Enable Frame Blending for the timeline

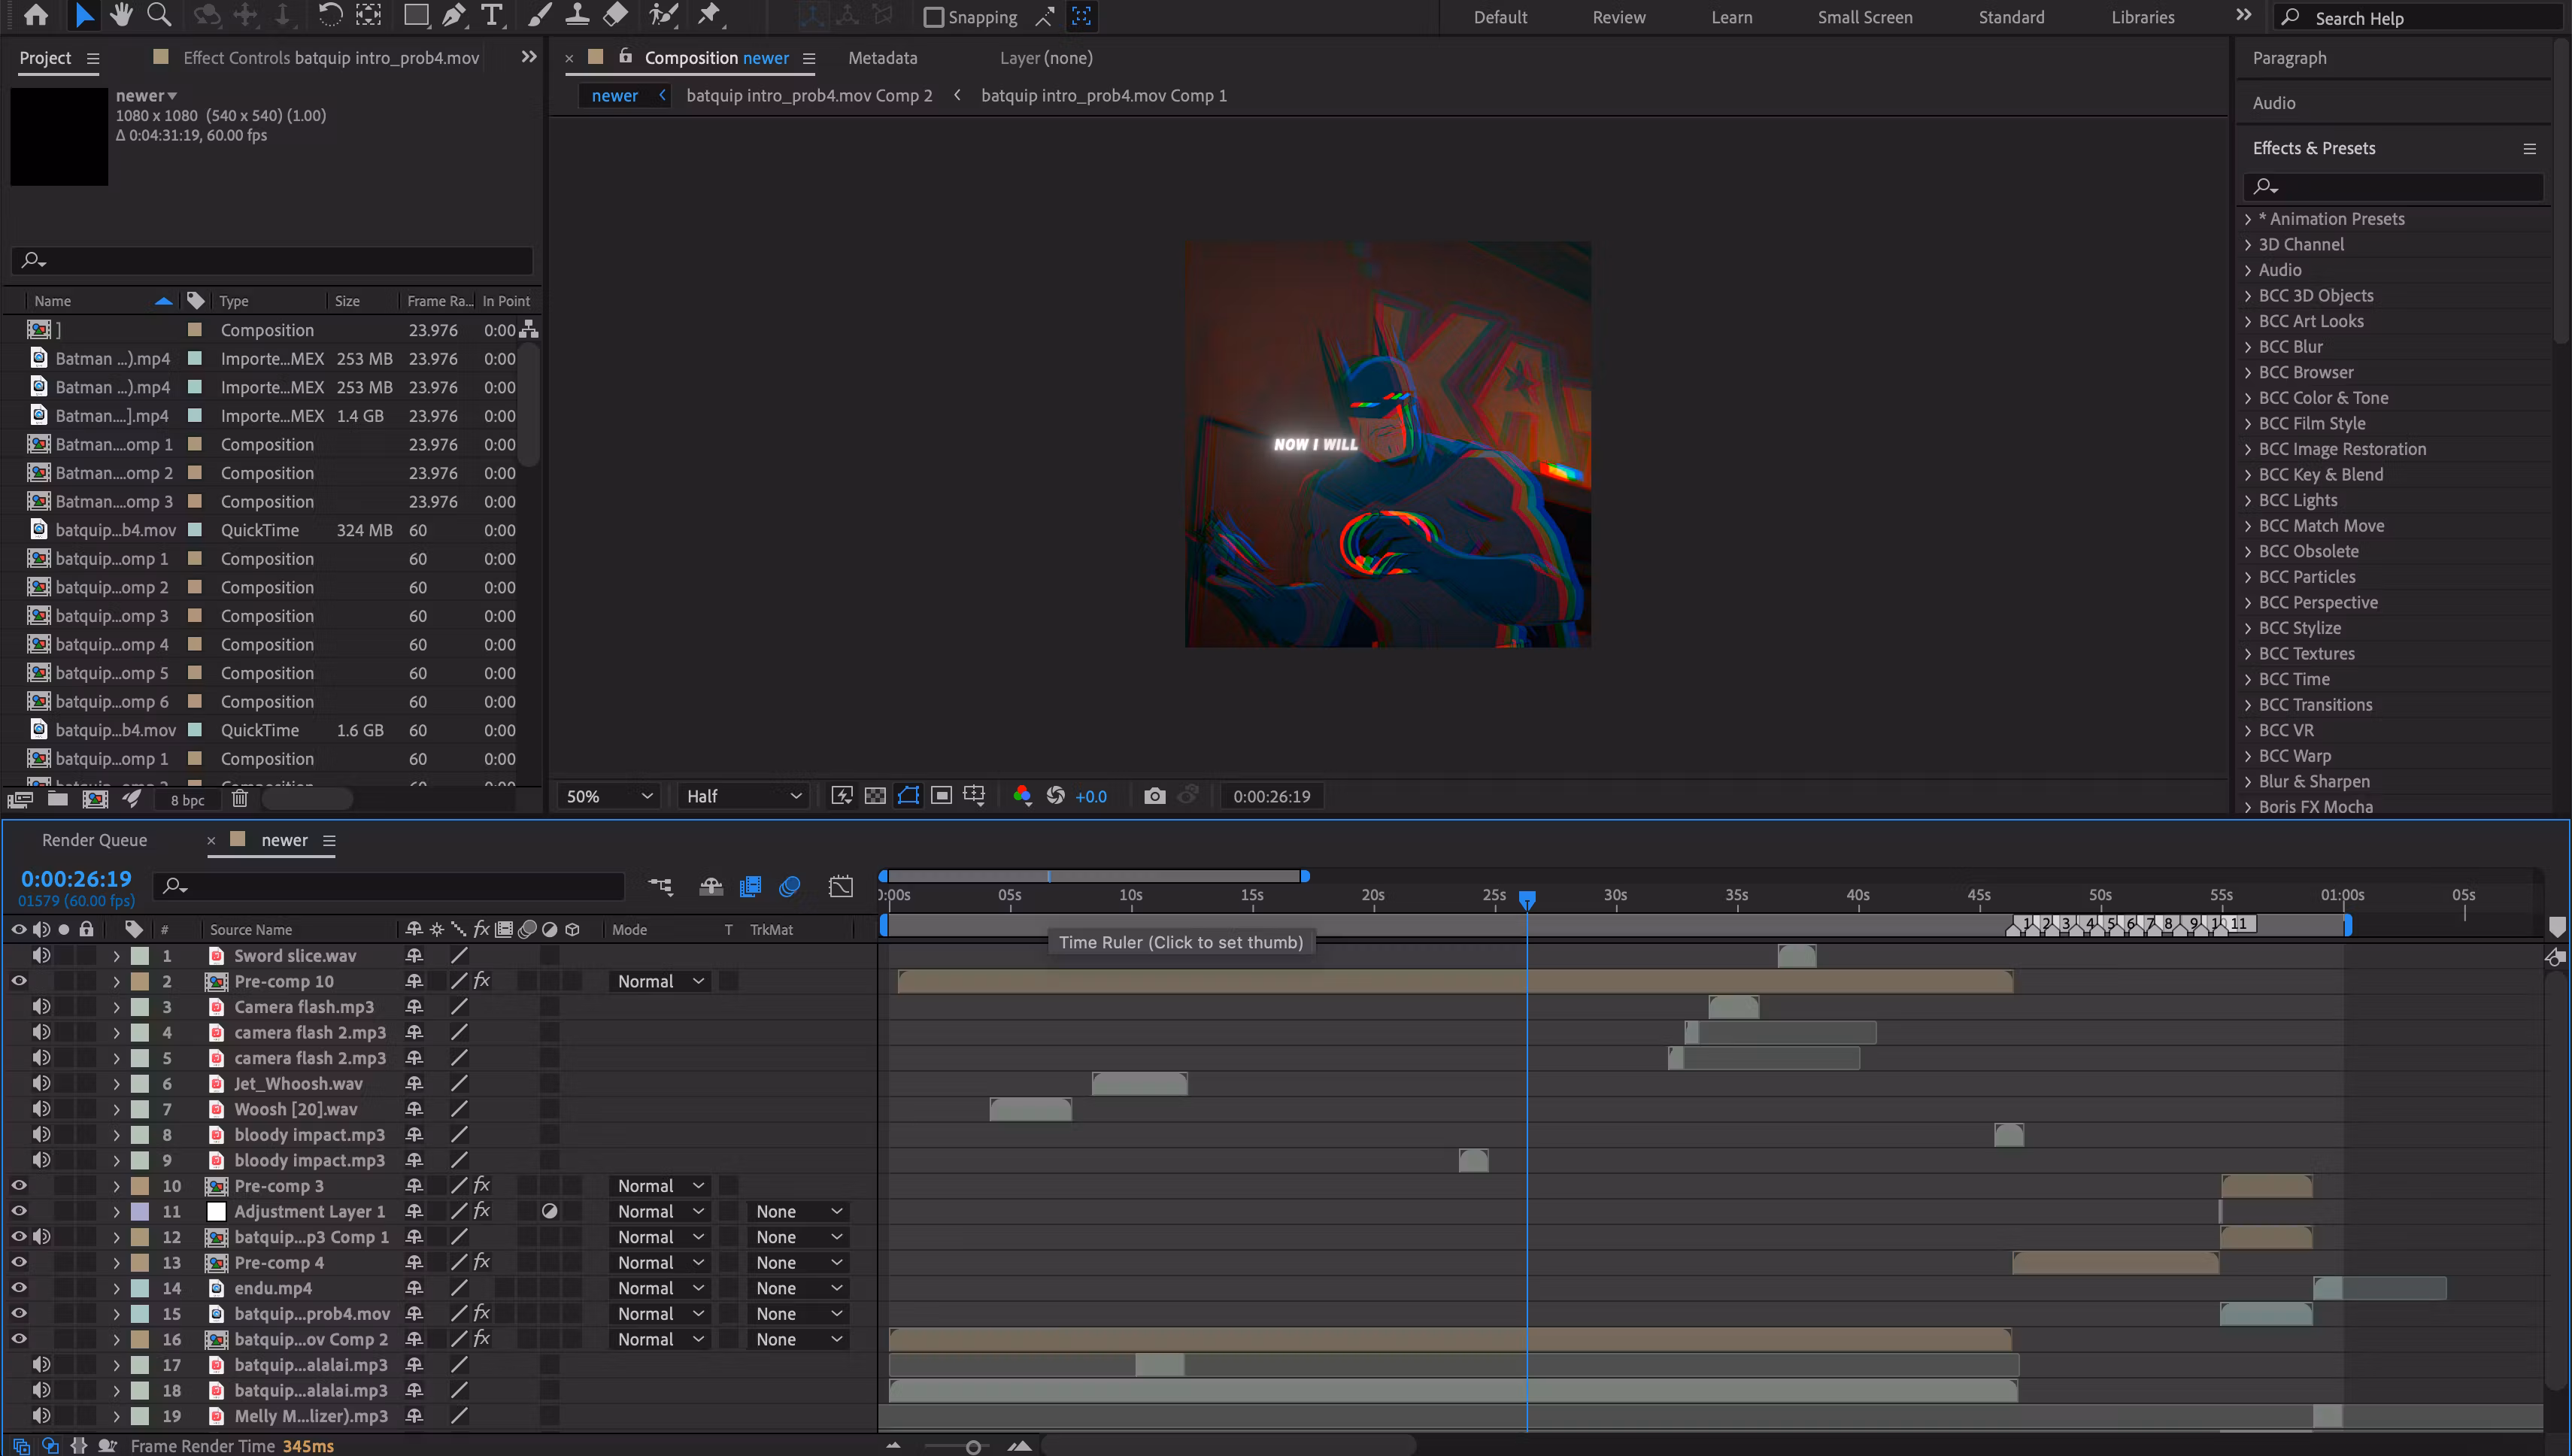point(750,886)
